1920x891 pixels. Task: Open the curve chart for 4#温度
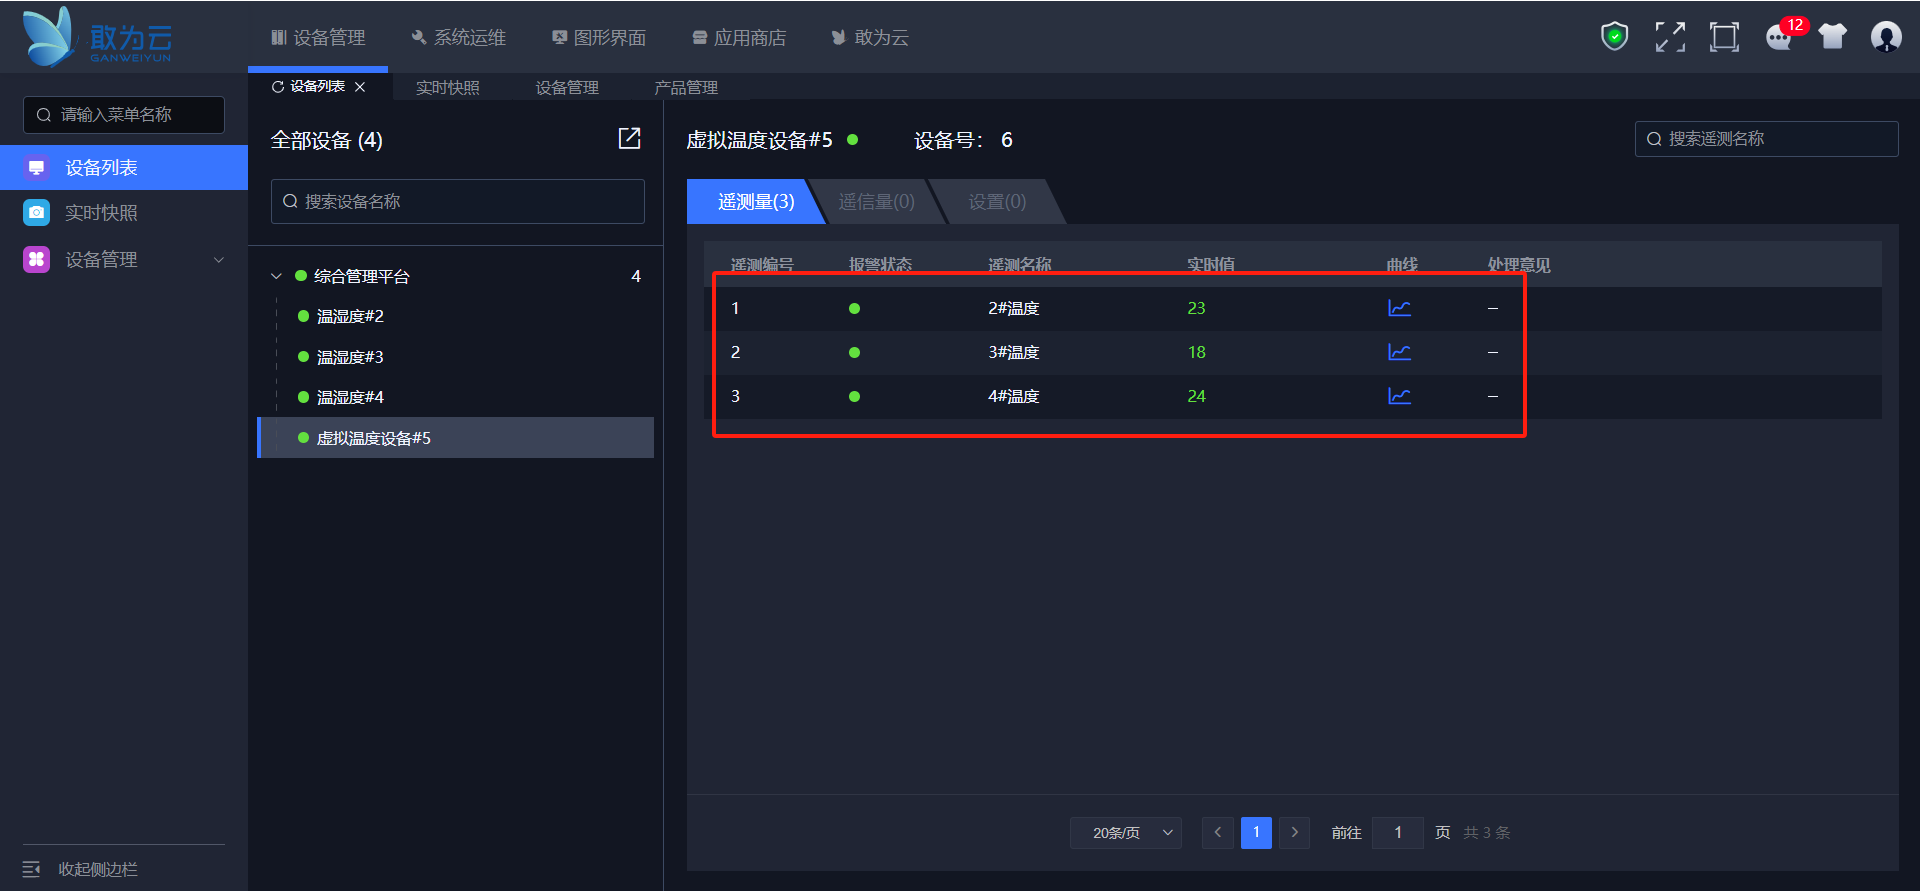[x=1399, y=396]
